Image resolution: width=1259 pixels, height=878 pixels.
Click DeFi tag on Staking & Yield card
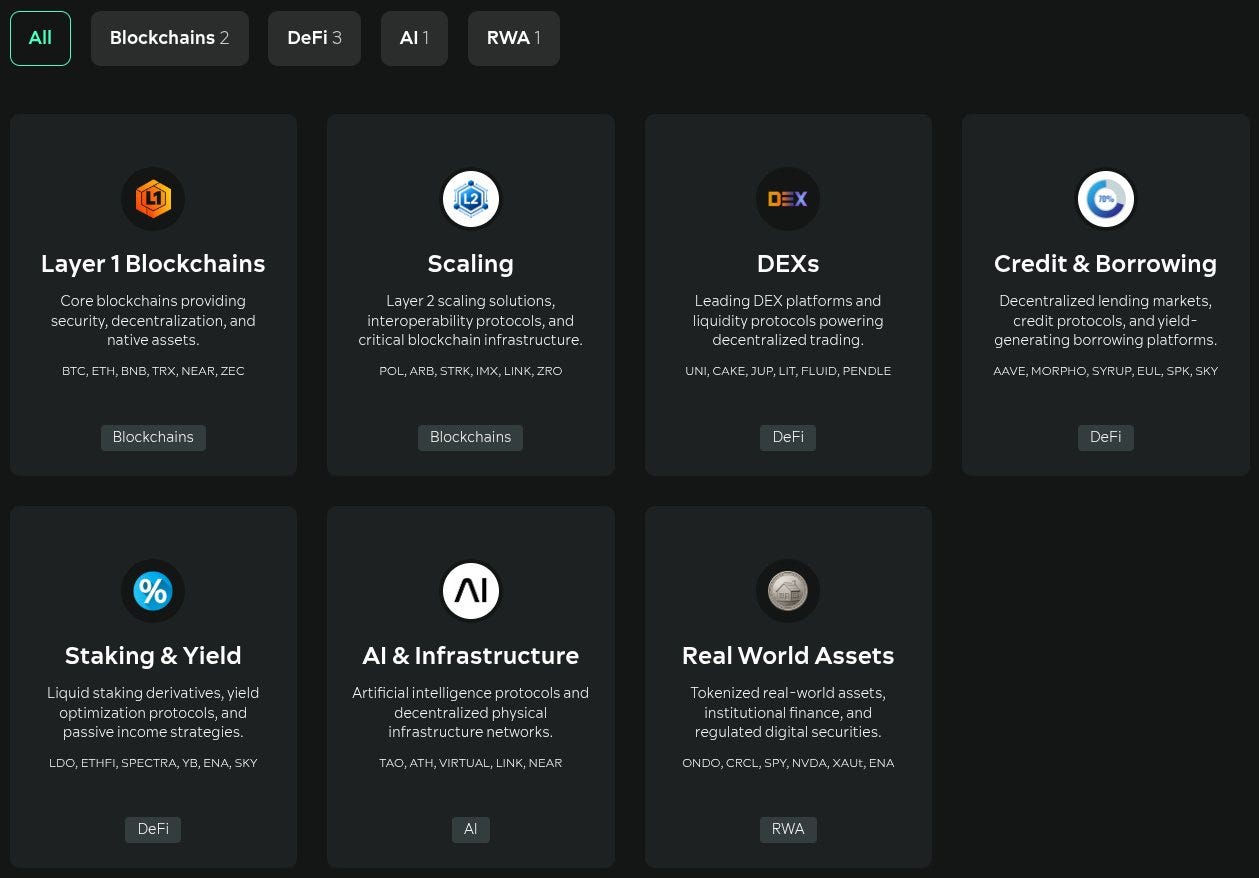pyautogui.click(x=153, y=829)
